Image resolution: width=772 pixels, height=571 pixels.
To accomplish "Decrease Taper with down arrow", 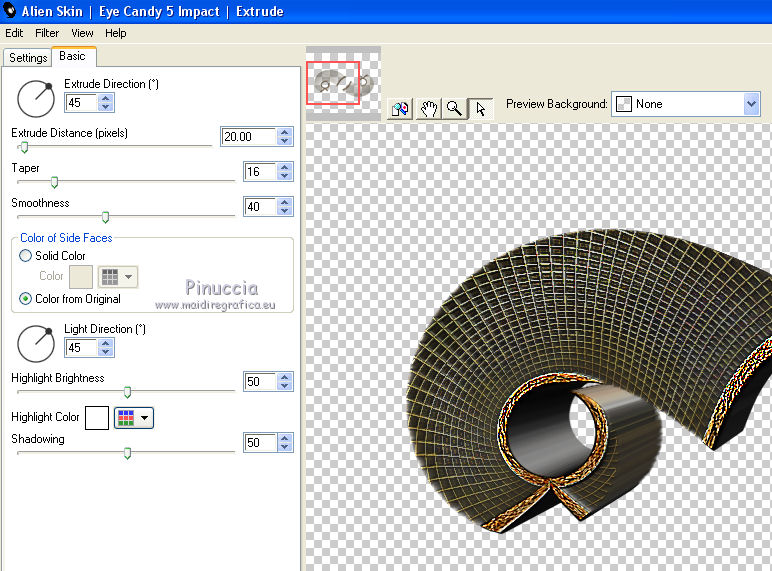I will click(285, 176).
